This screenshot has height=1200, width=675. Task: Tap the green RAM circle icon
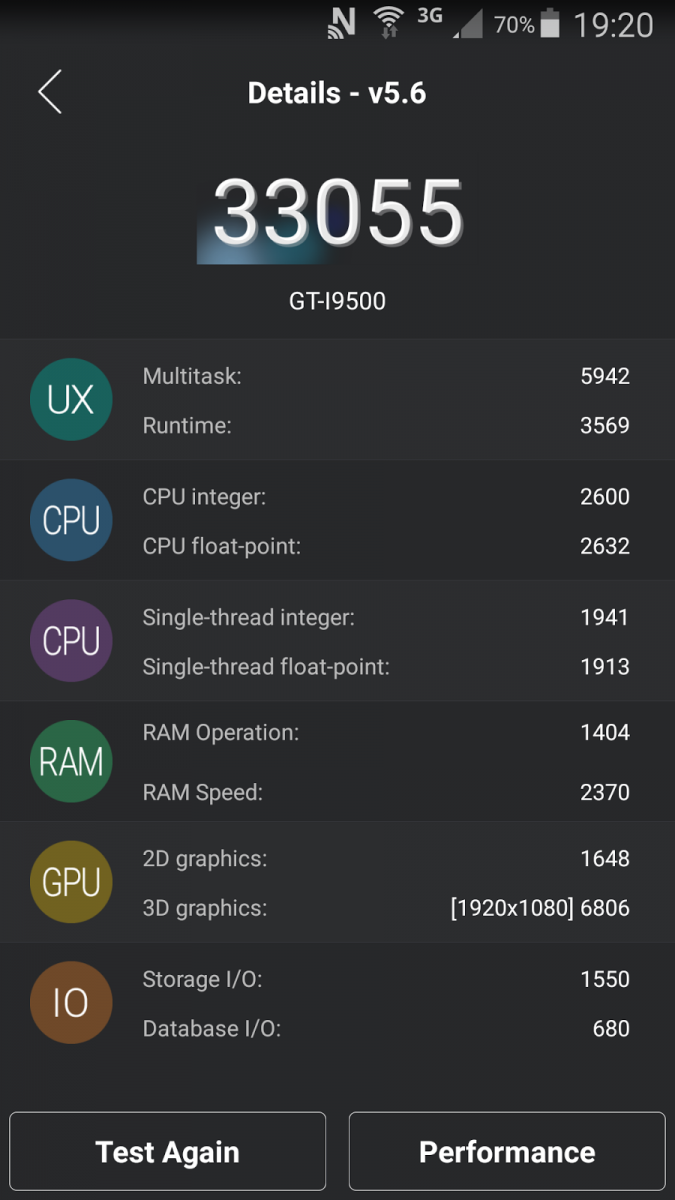click(x=71, y=762)
